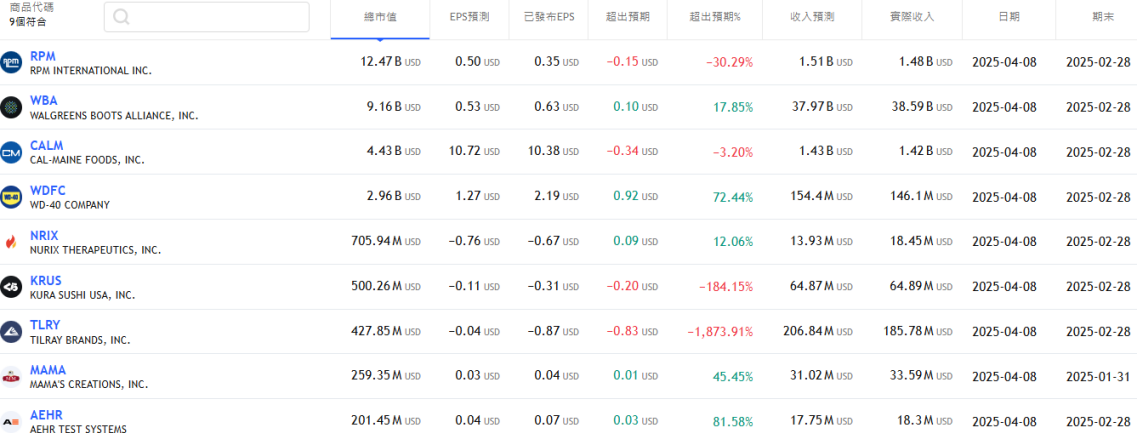
Task: Click the -0.83 EPS surprise value
Action: 632,332
